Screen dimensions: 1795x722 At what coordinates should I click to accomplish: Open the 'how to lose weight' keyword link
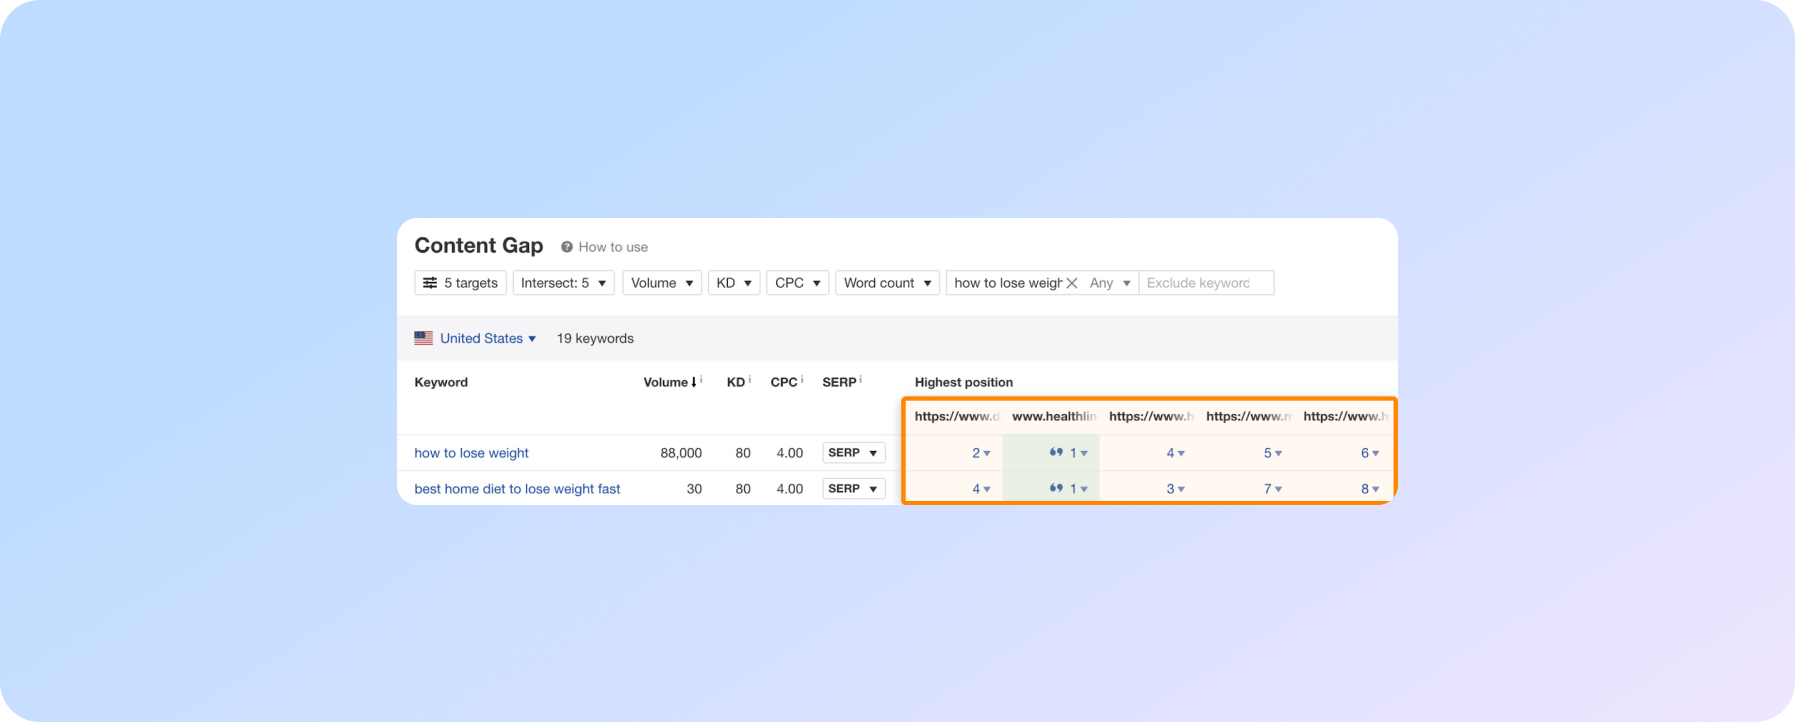pyautogui.click(x=471, y=453)
